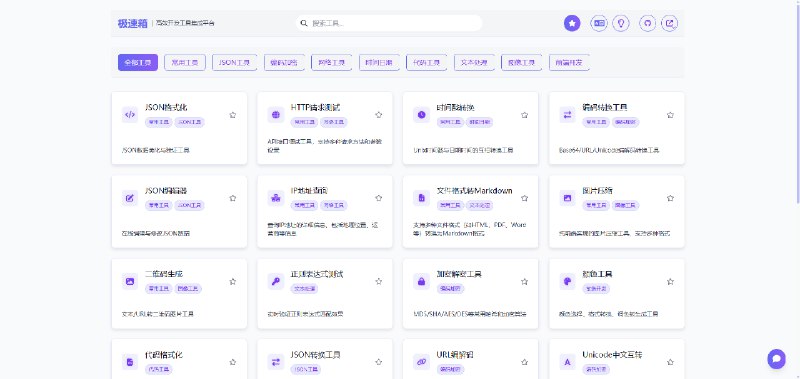Click the lightbulb icon in header

point(621,23)
